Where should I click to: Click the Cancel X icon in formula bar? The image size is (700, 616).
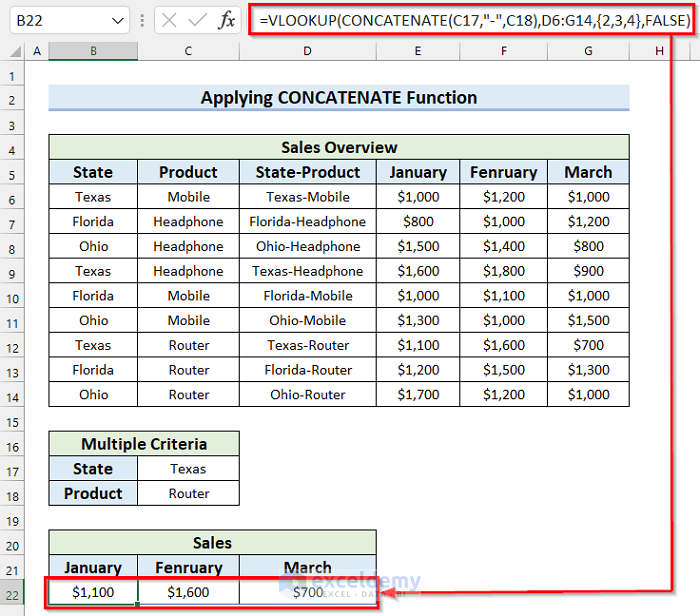169,20
